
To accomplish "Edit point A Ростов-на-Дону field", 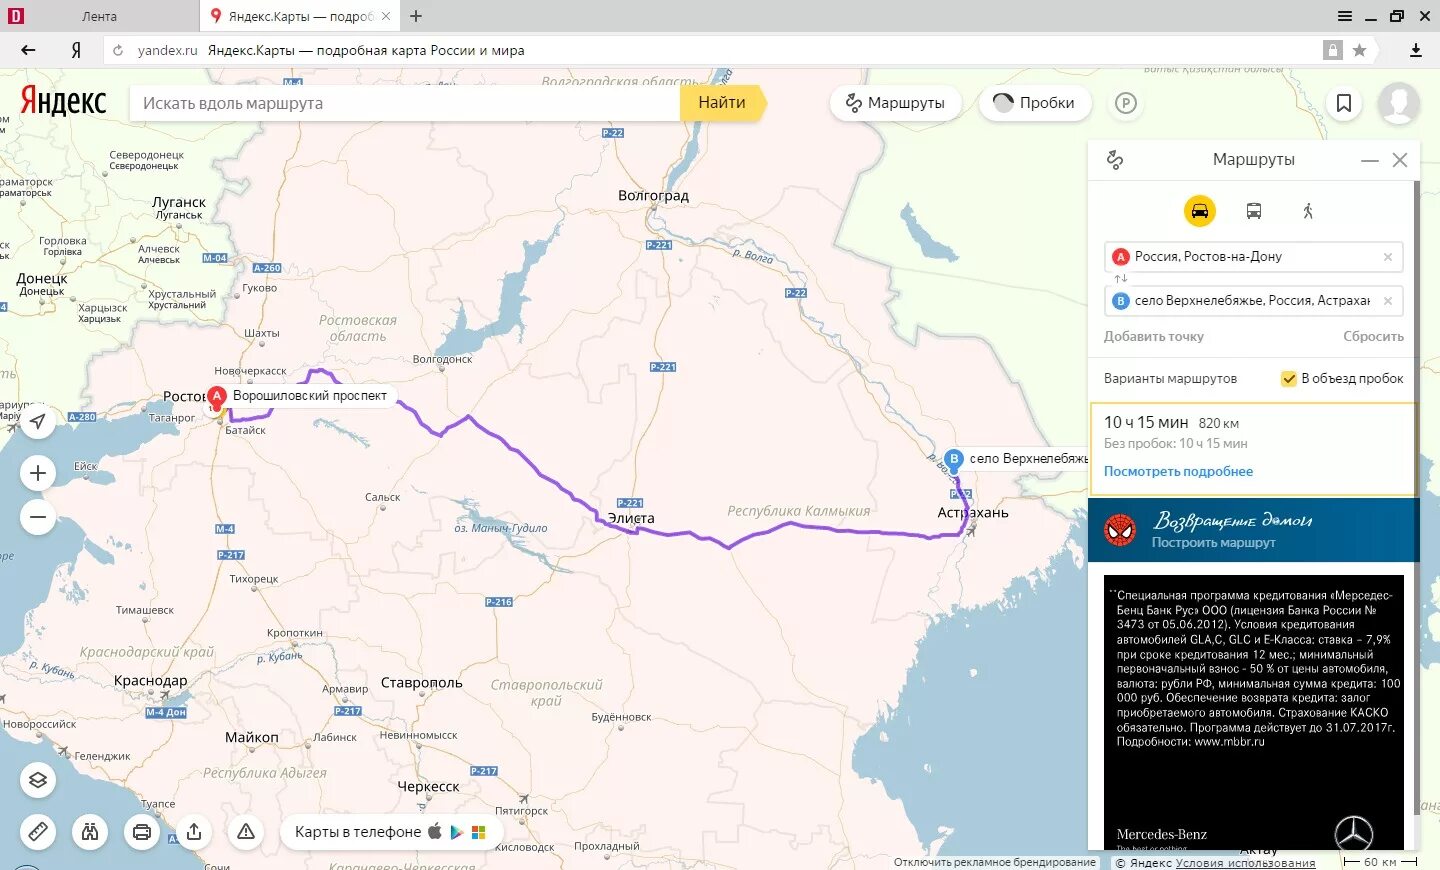I will coord(1254,257).
